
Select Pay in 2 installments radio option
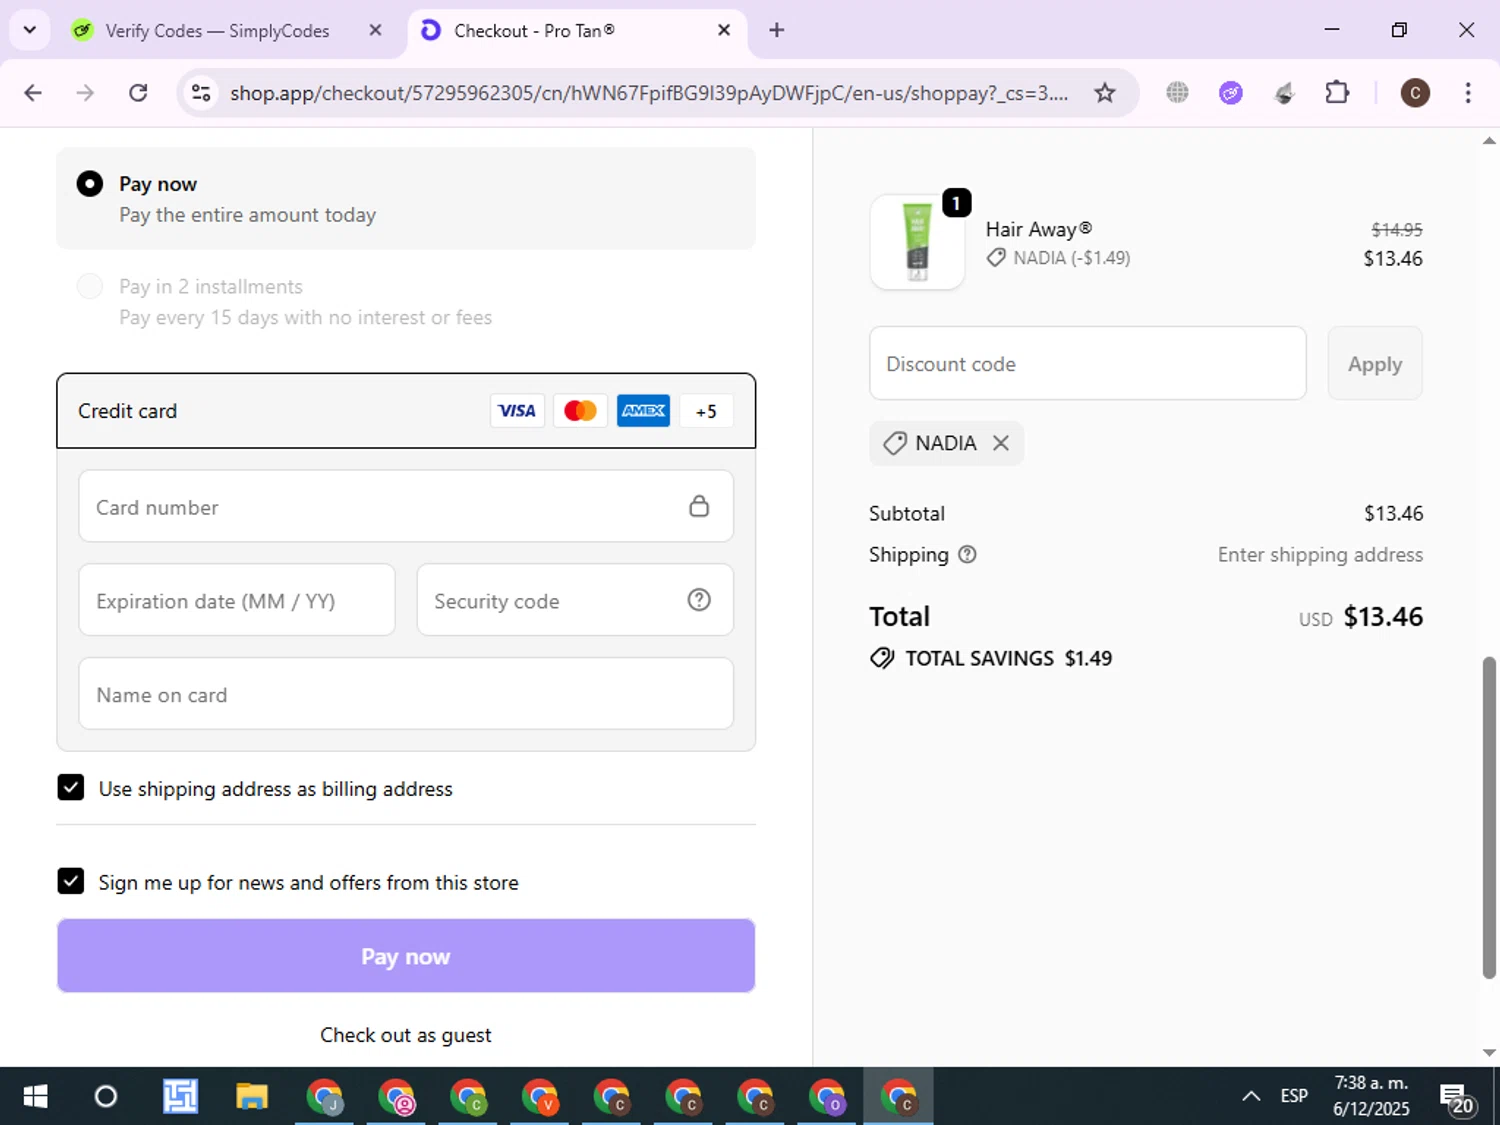click(90, 287)
